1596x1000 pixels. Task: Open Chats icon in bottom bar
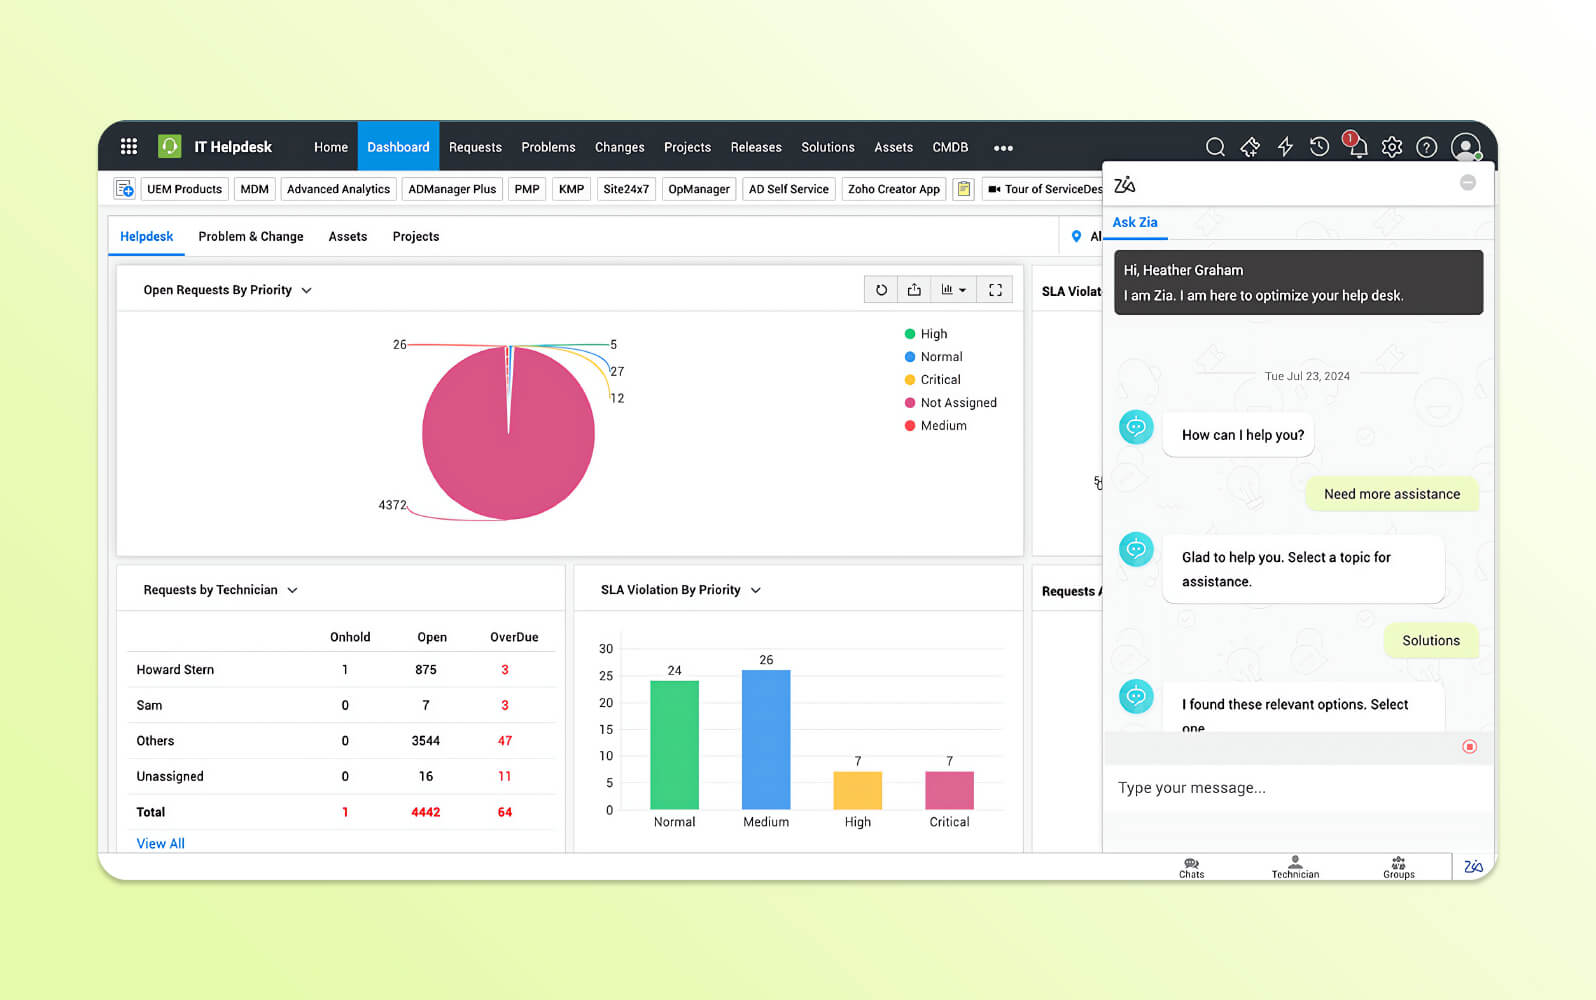click(1191, 867)
